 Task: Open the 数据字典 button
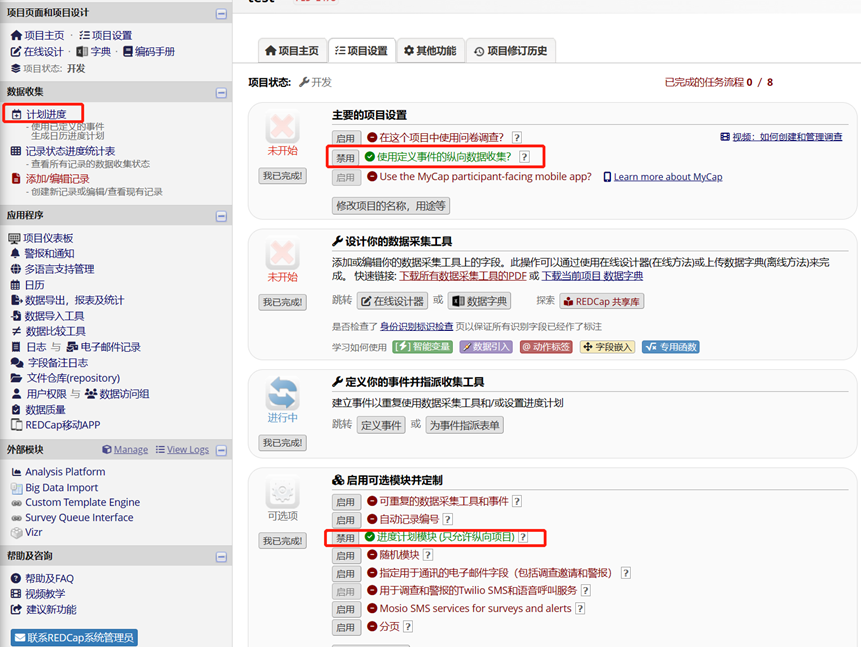click(479, 302)
